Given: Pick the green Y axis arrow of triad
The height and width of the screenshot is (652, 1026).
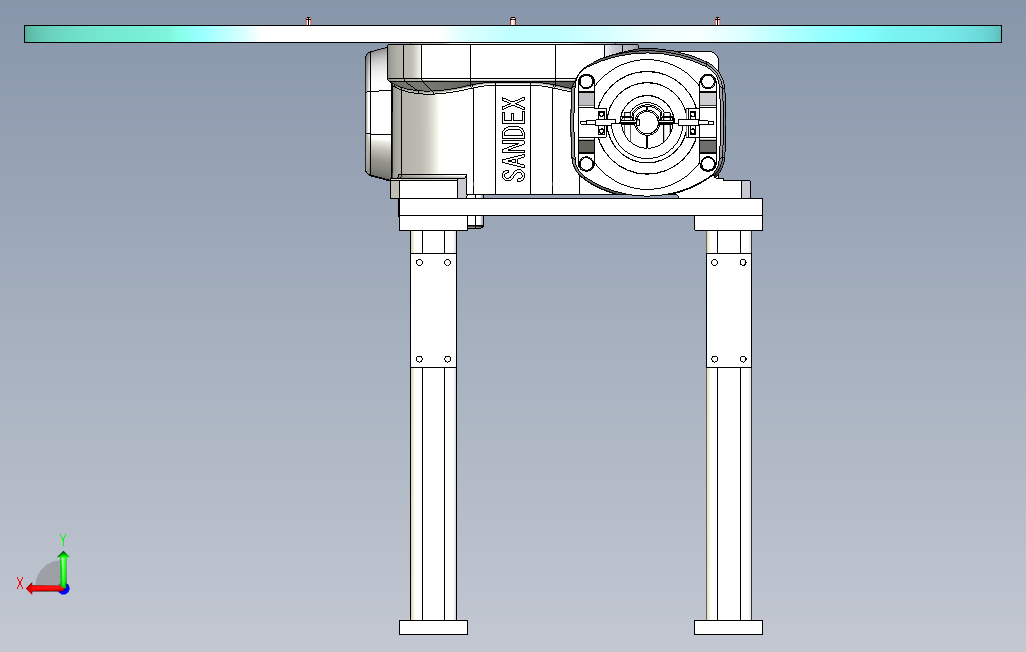Looking at the screenshot, I should tap(63, 568).
